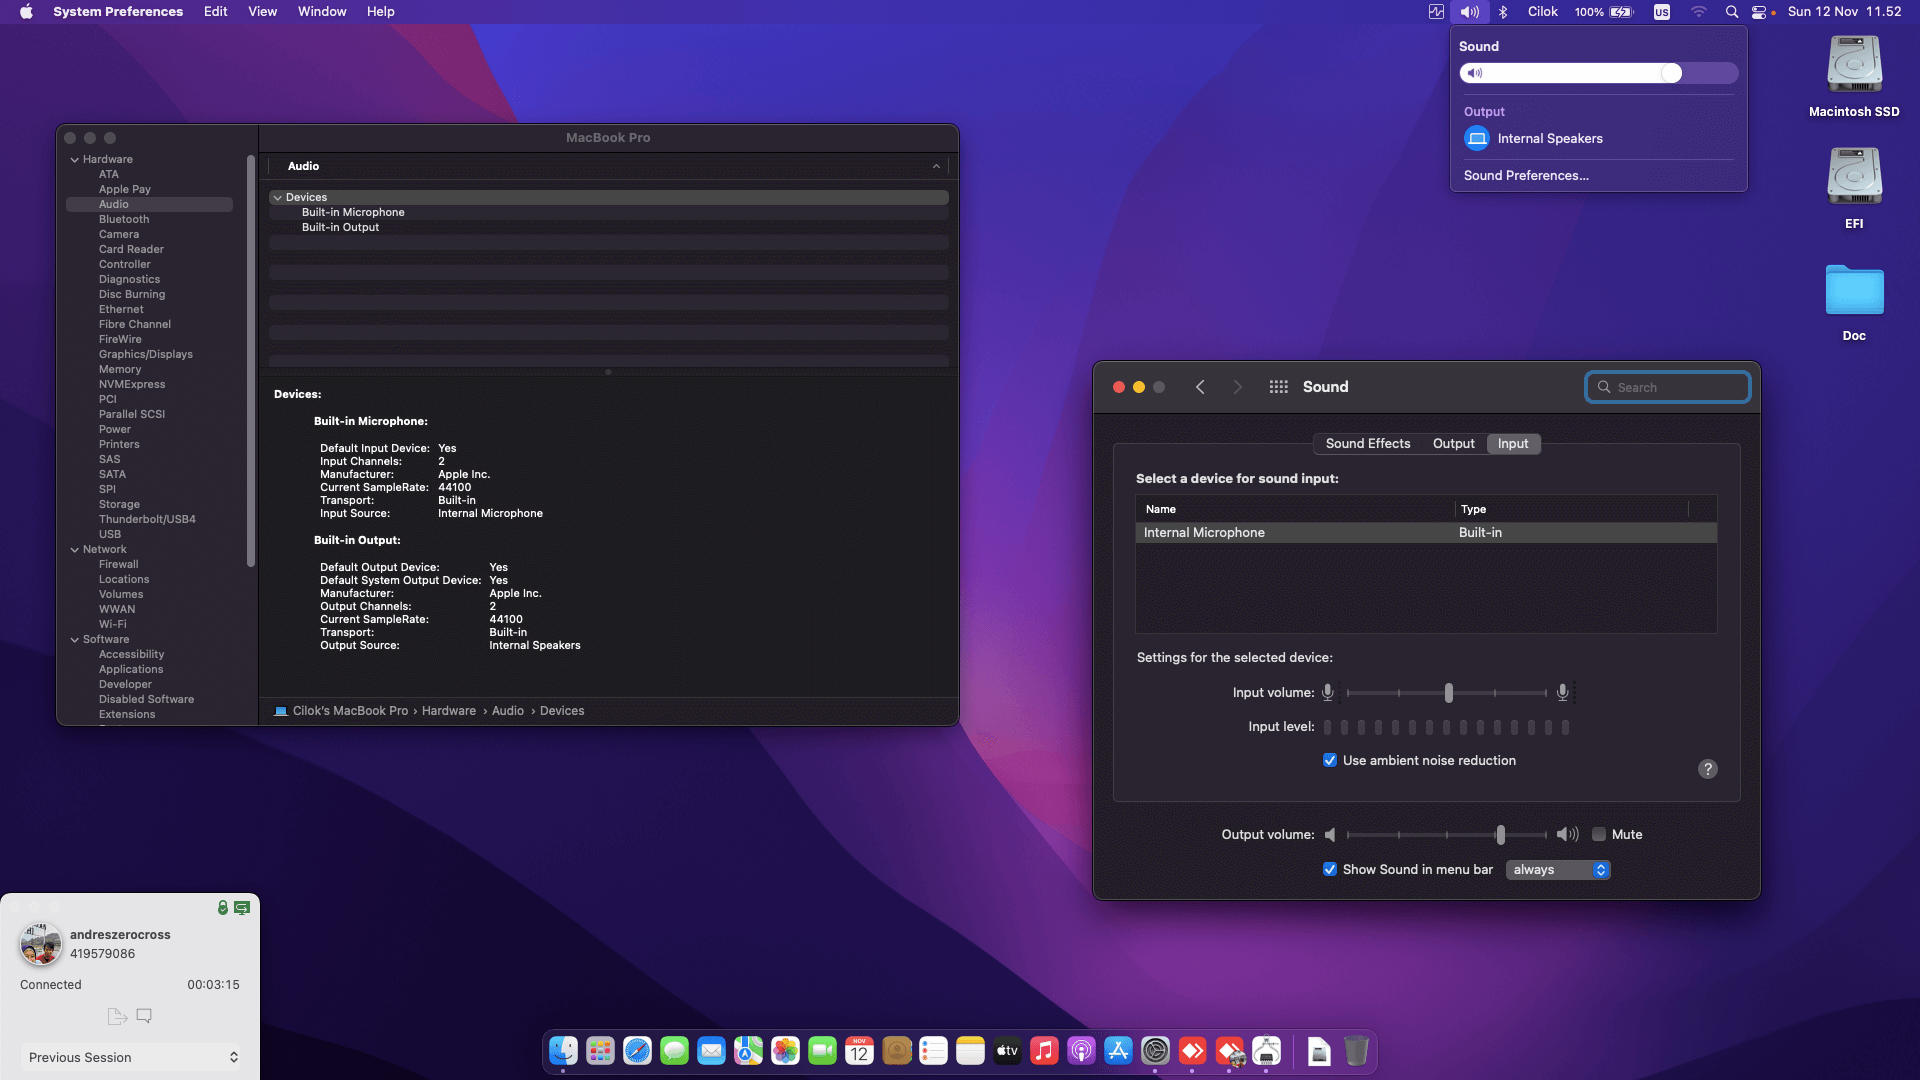Launch Safari from the Dock
This screenshot has height=1080, width=1920.
tap(637, 1051)
